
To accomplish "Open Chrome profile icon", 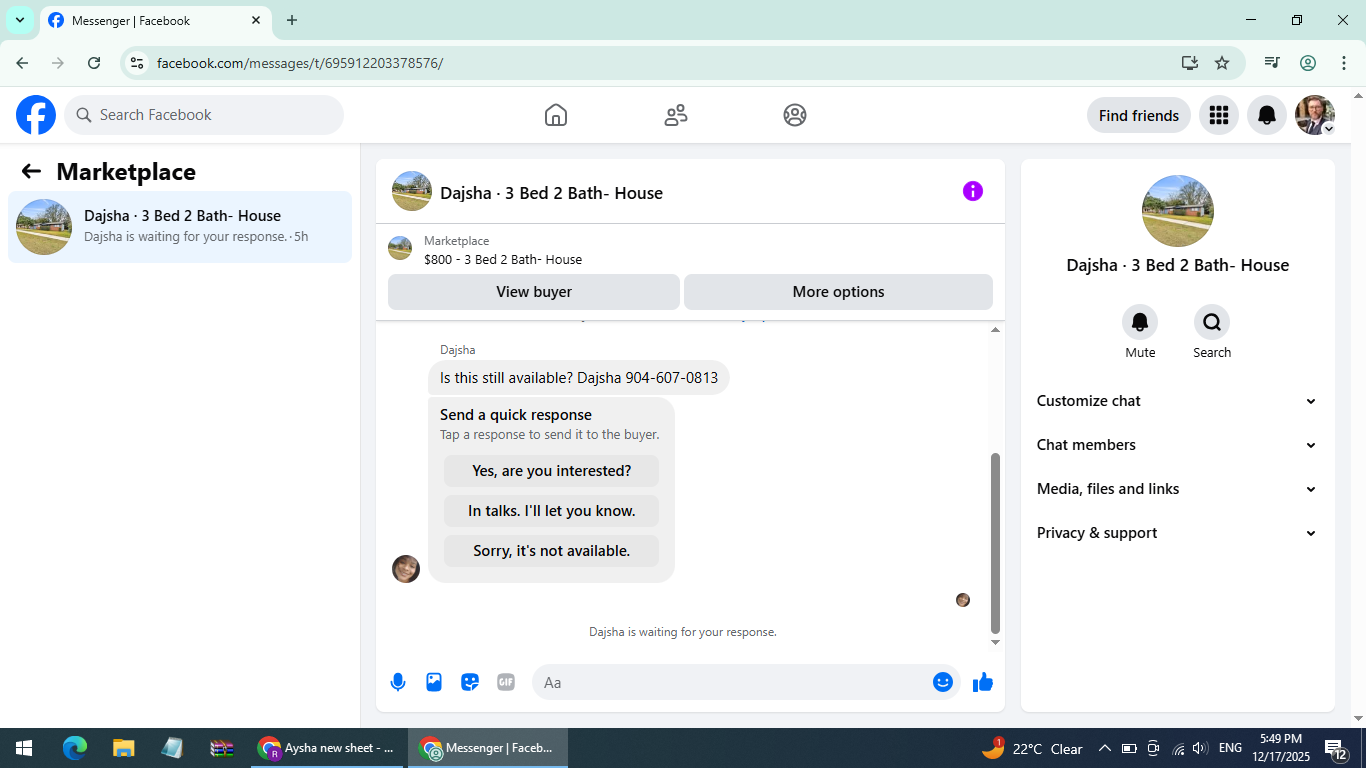I will (x=1308, y=63).
